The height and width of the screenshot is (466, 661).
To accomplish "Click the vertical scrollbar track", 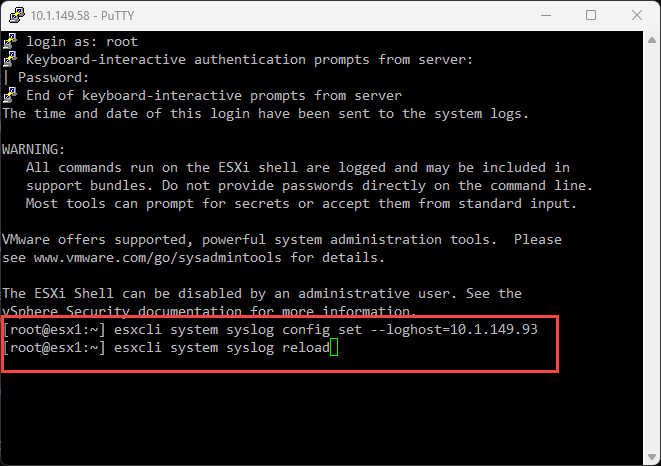I will click(651, 250).
